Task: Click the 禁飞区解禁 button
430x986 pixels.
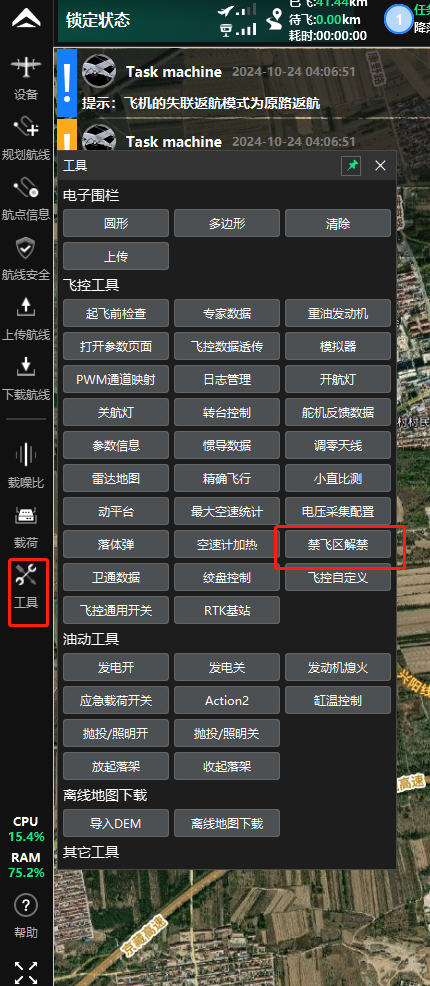Action: point(338,545)
